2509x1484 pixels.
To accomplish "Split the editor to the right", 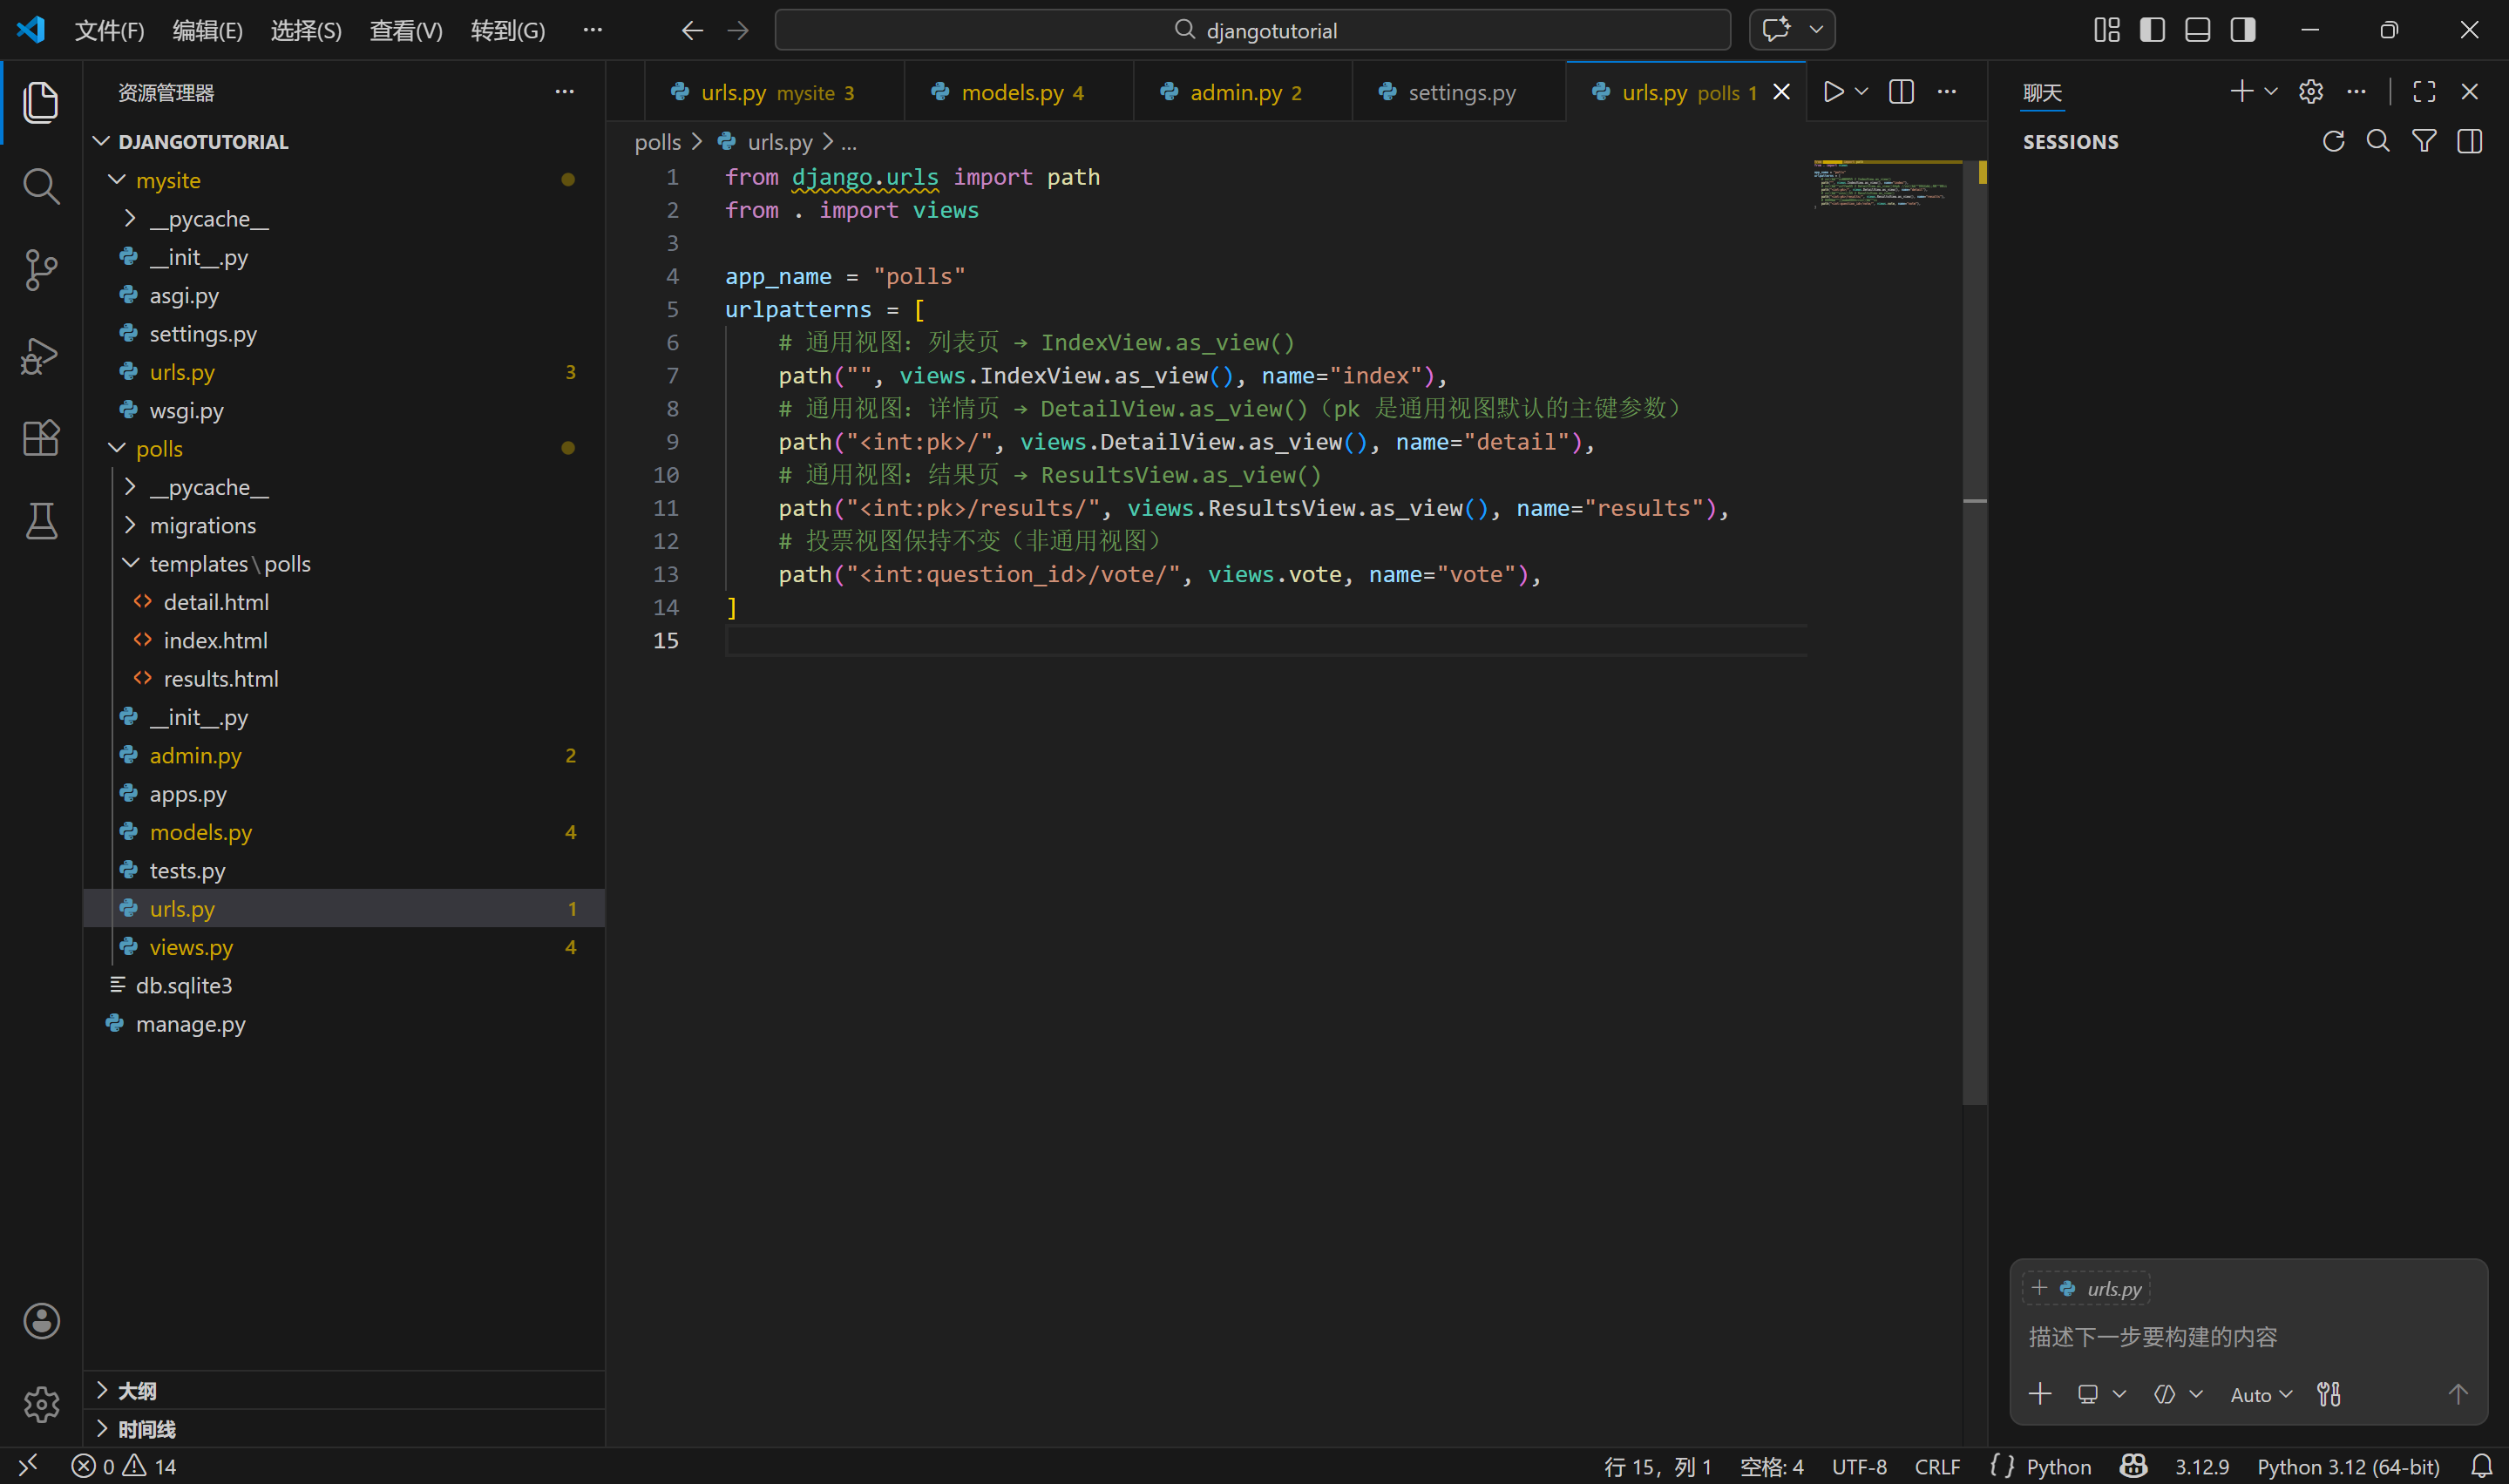I will coord(1901,92).
